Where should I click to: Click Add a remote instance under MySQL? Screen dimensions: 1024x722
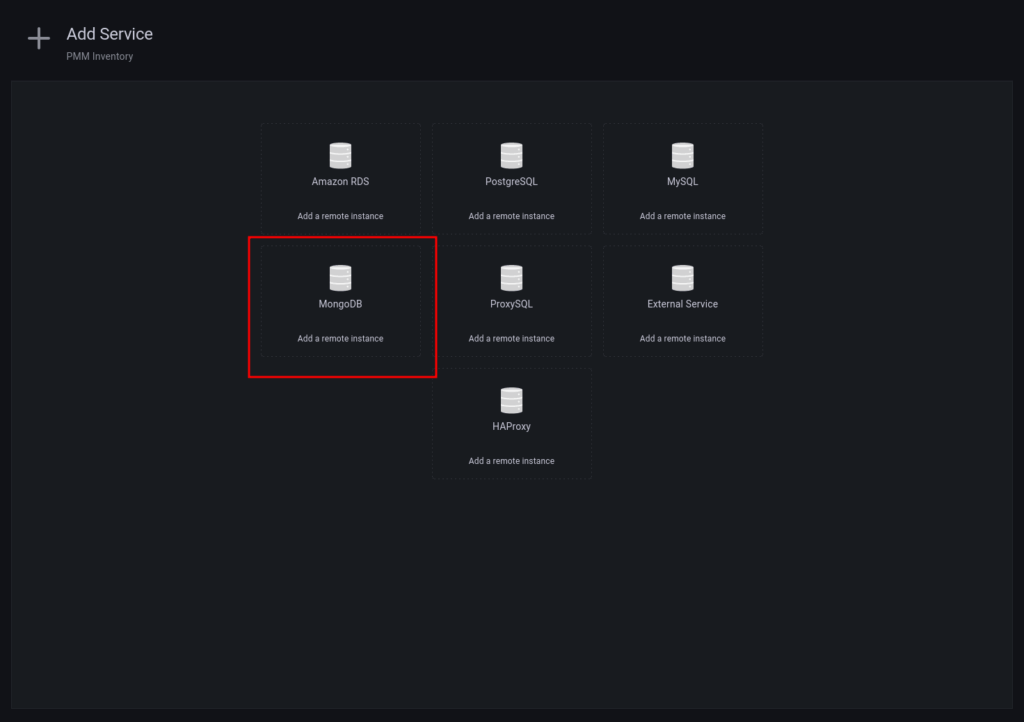coord(682,215)
